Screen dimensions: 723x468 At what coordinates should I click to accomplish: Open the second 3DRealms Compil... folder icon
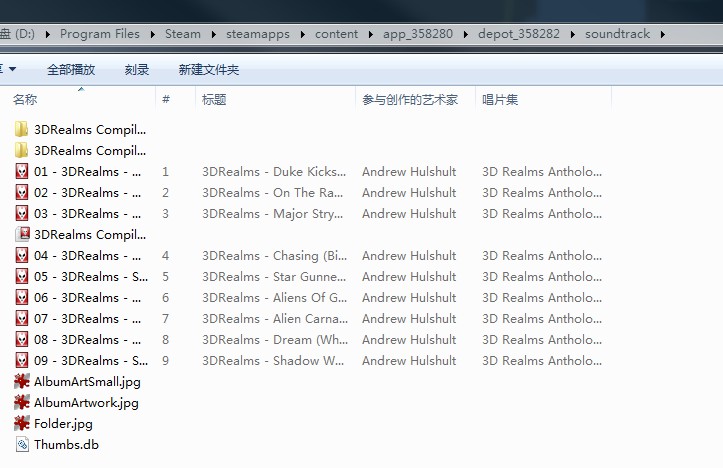[21, 150]
